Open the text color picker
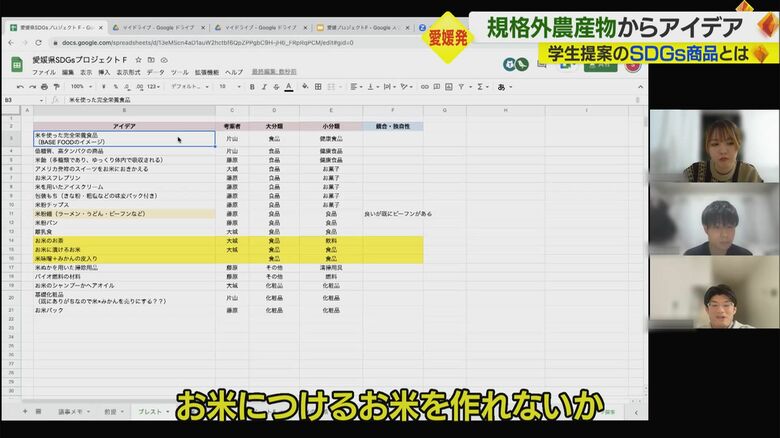The height and width of the screenshot is (438, 780). [x=289, y=87]
